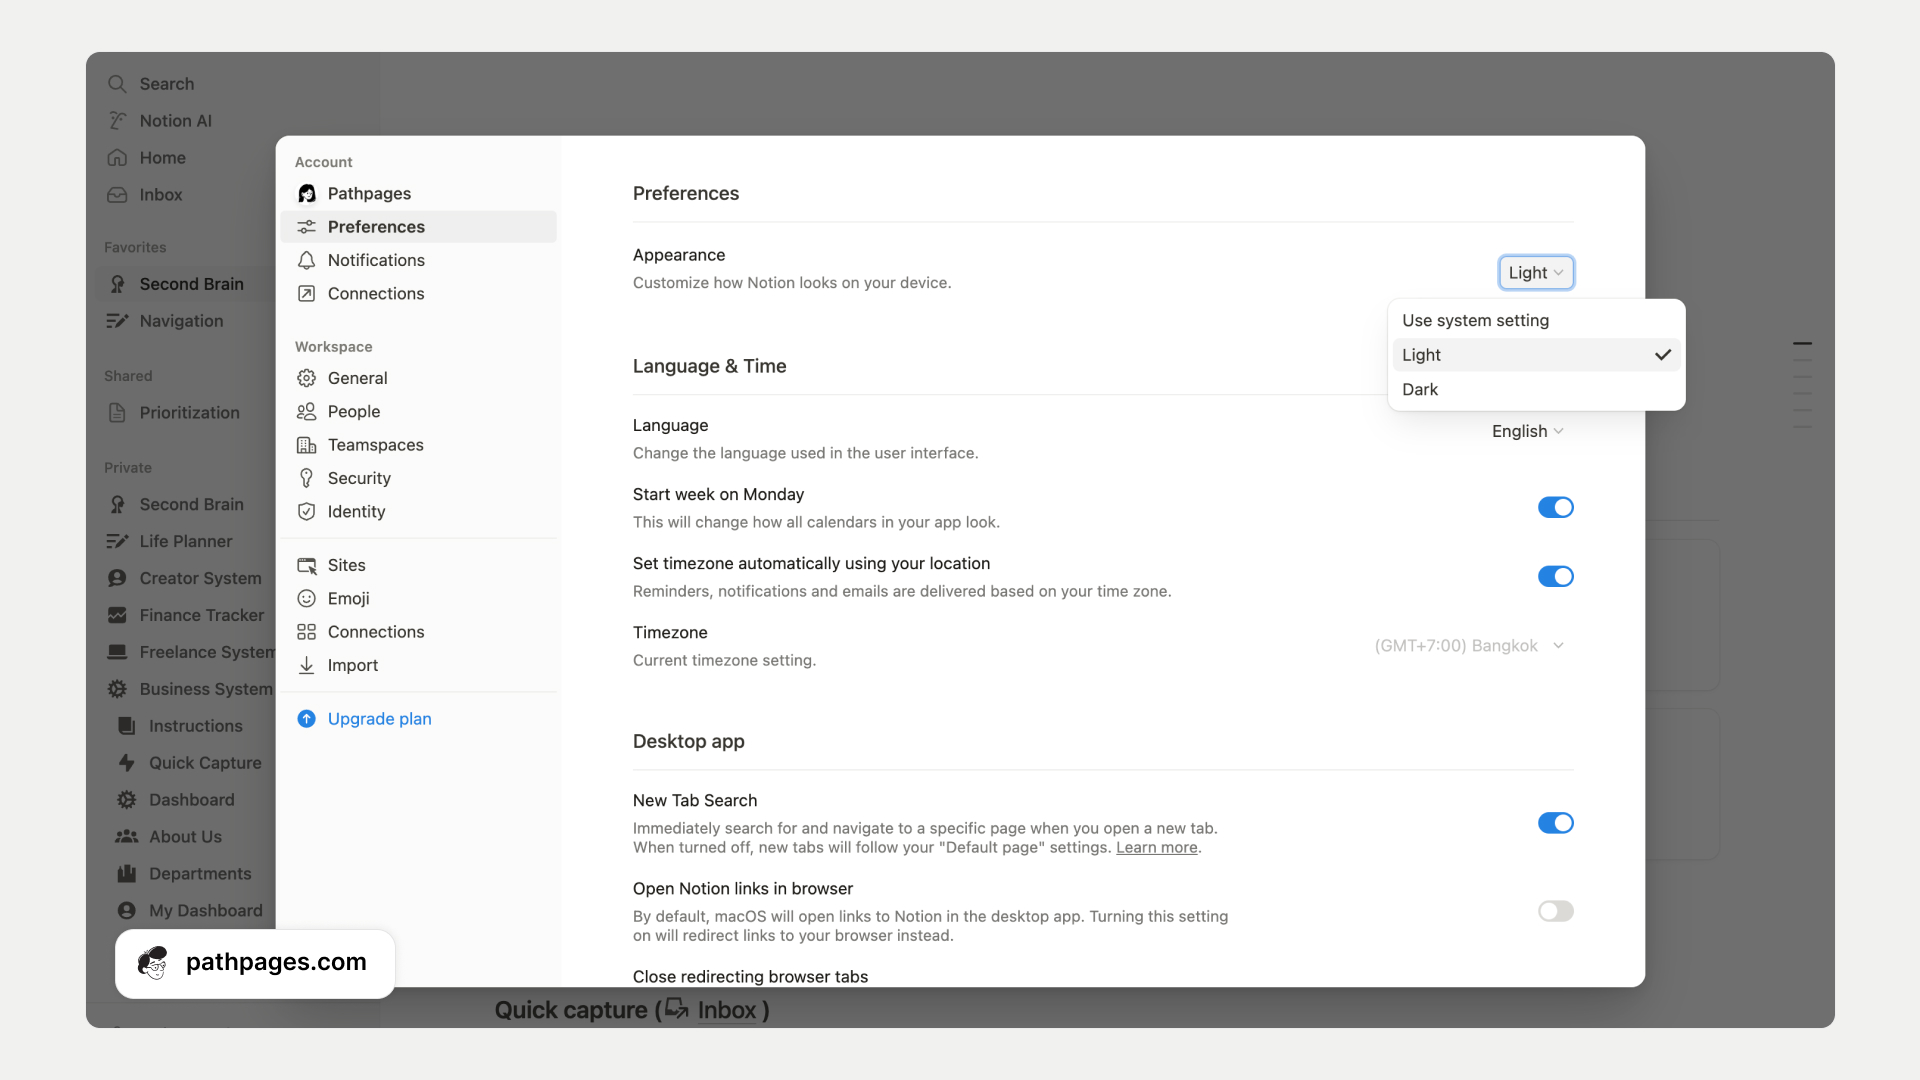
Task: Choose Light in the appearance menu
Action: [1536, 355]
